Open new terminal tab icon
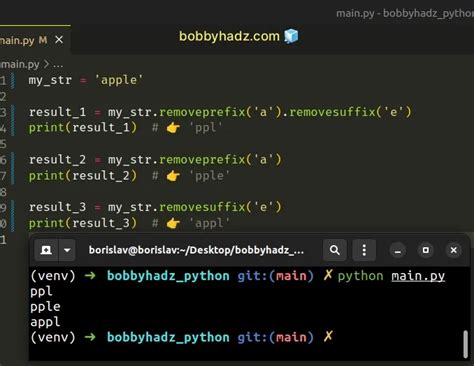 point(46,250)
